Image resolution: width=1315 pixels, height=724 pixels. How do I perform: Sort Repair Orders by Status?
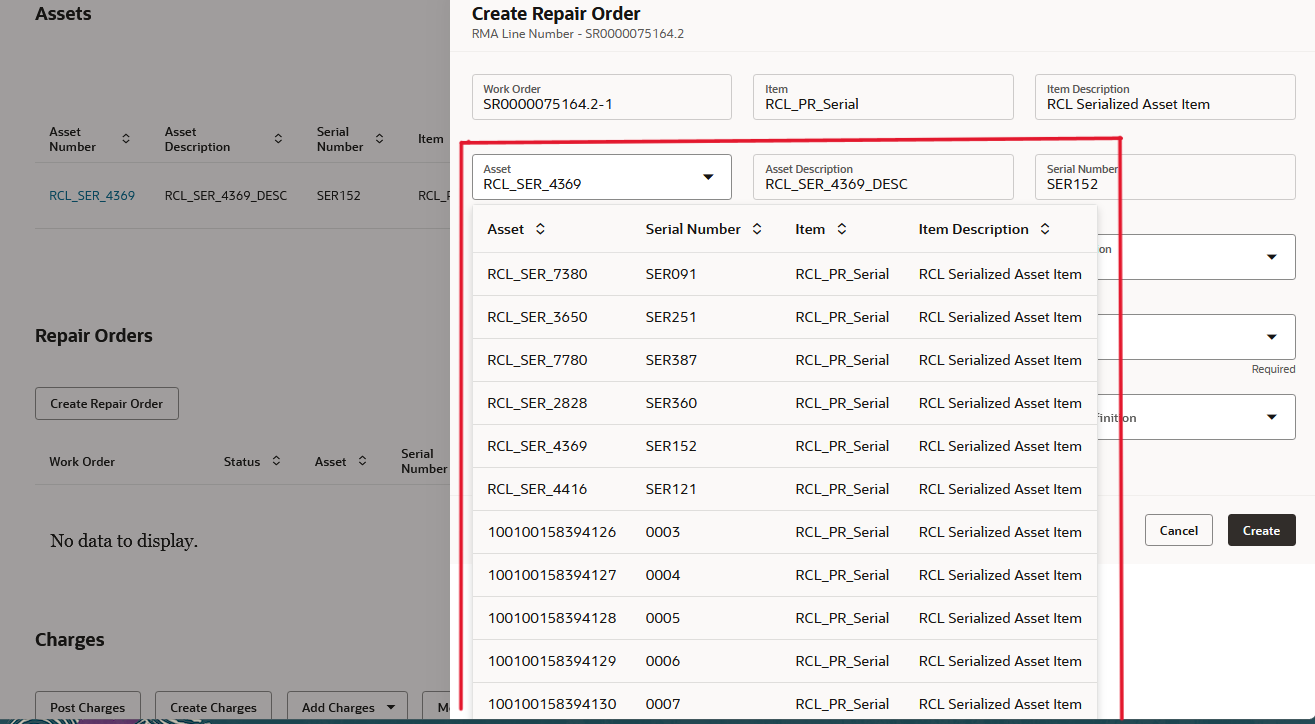click(276, 461)
